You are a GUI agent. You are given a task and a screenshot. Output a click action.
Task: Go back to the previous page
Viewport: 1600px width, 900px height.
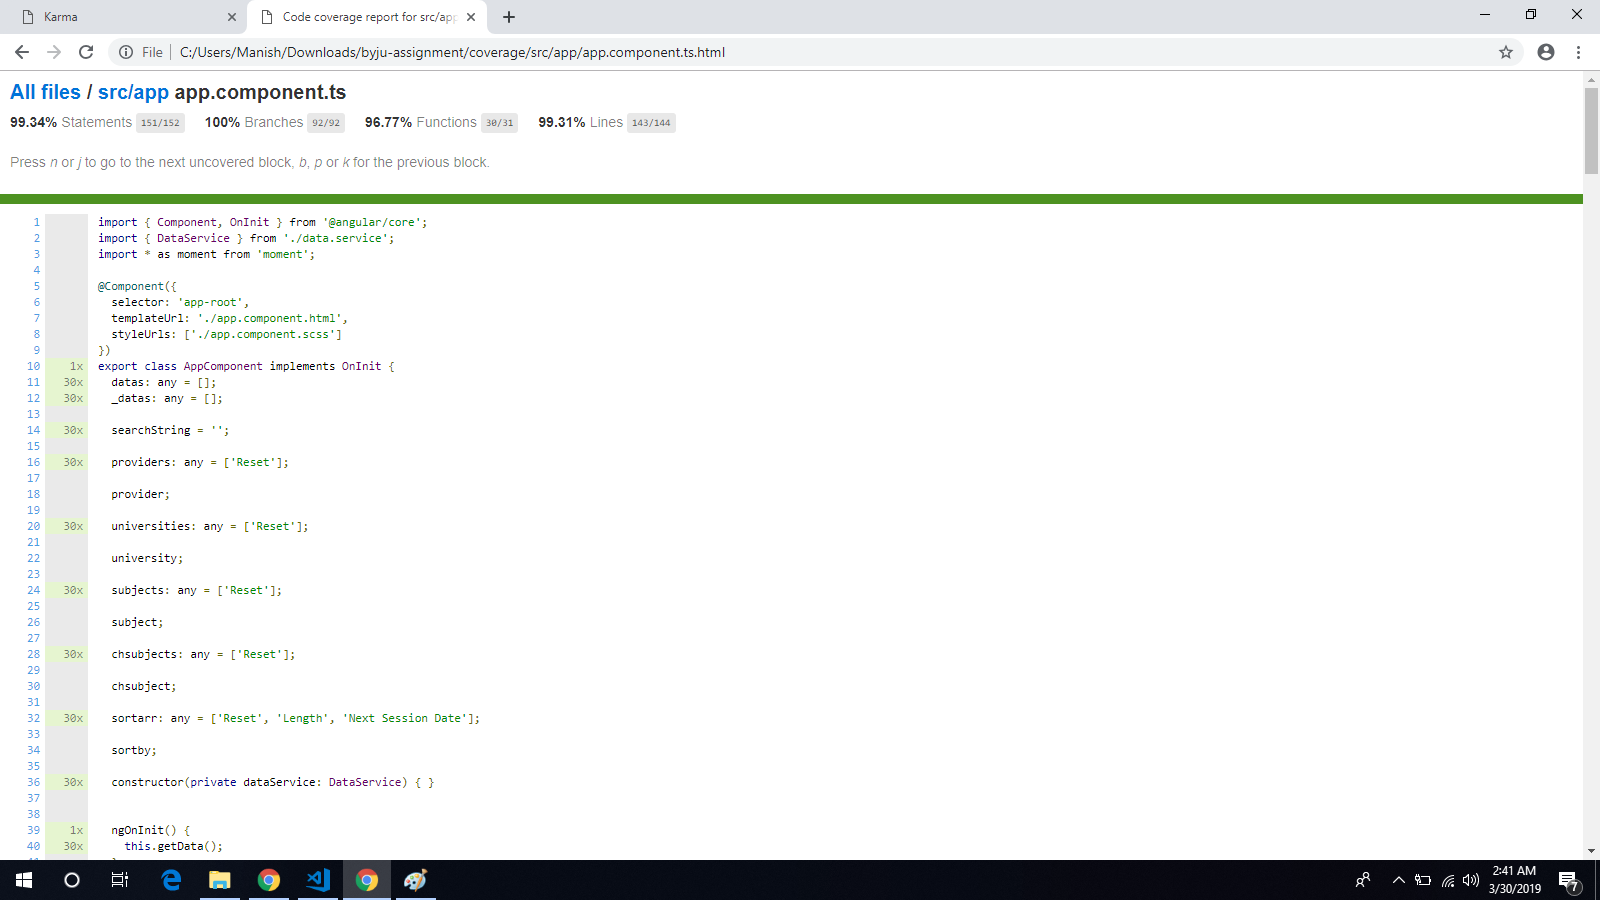coord(22,52)
